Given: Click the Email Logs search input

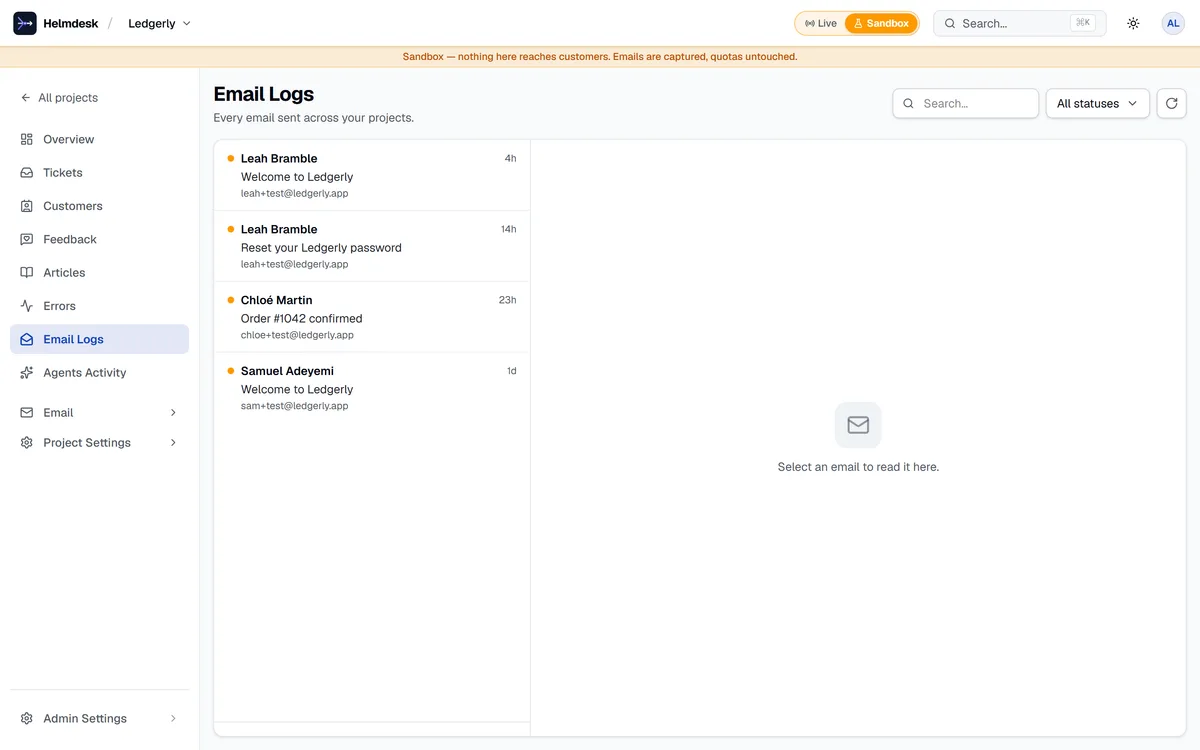Looking at the screenshot, I should tap(965, 103).
